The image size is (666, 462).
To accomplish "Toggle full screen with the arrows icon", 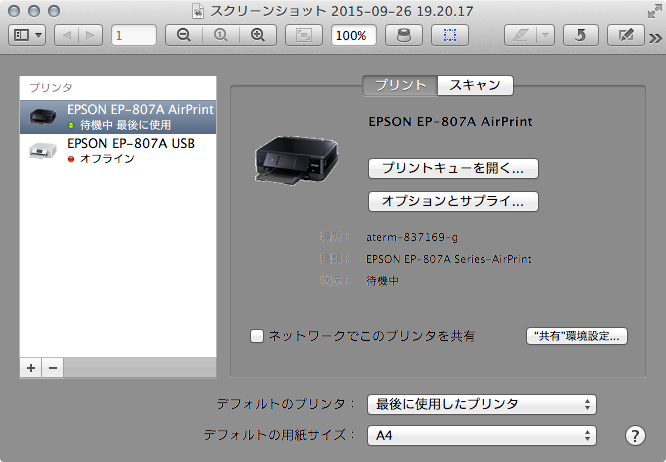I will click(655, 11).
